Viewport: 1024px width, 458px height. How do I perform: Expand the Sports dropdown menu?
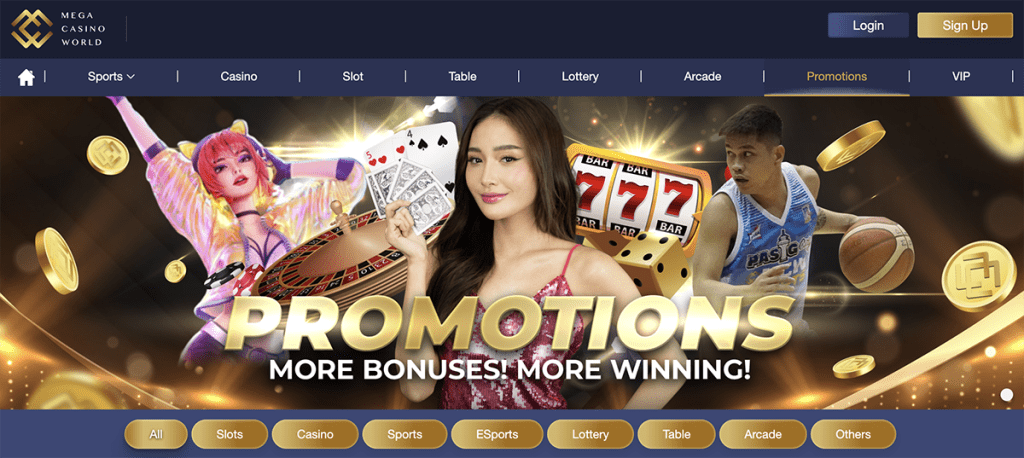click(x=111, y=76)
